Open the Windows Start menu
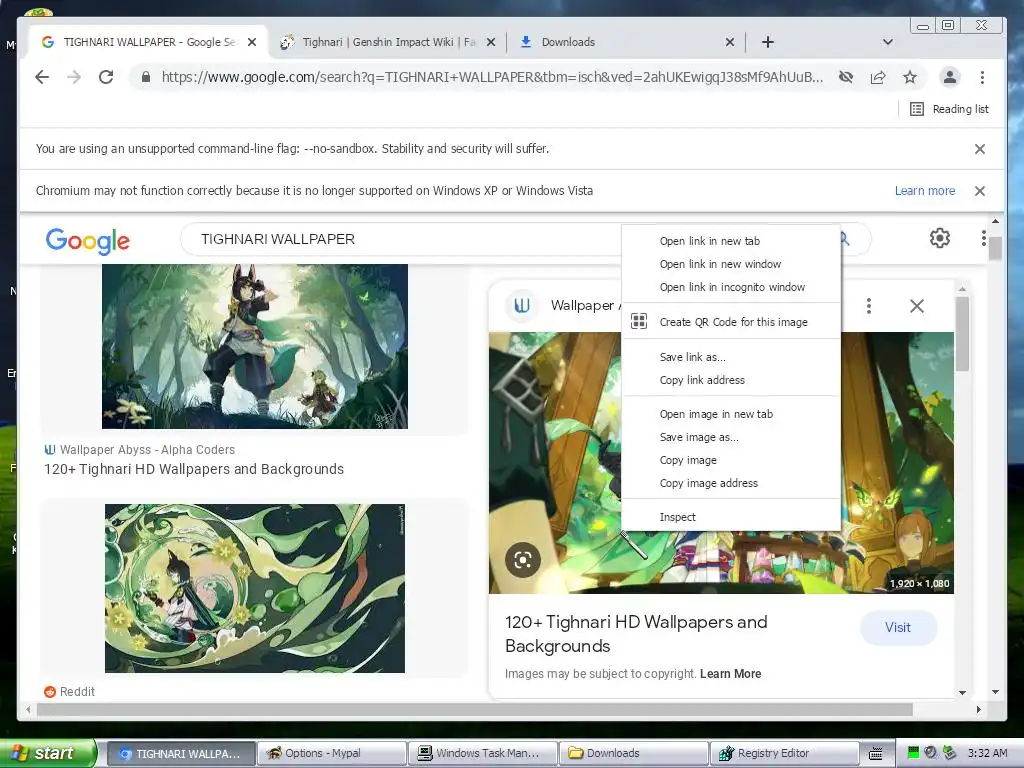This screenshot has height=768, width=1024. pos(47,753)
